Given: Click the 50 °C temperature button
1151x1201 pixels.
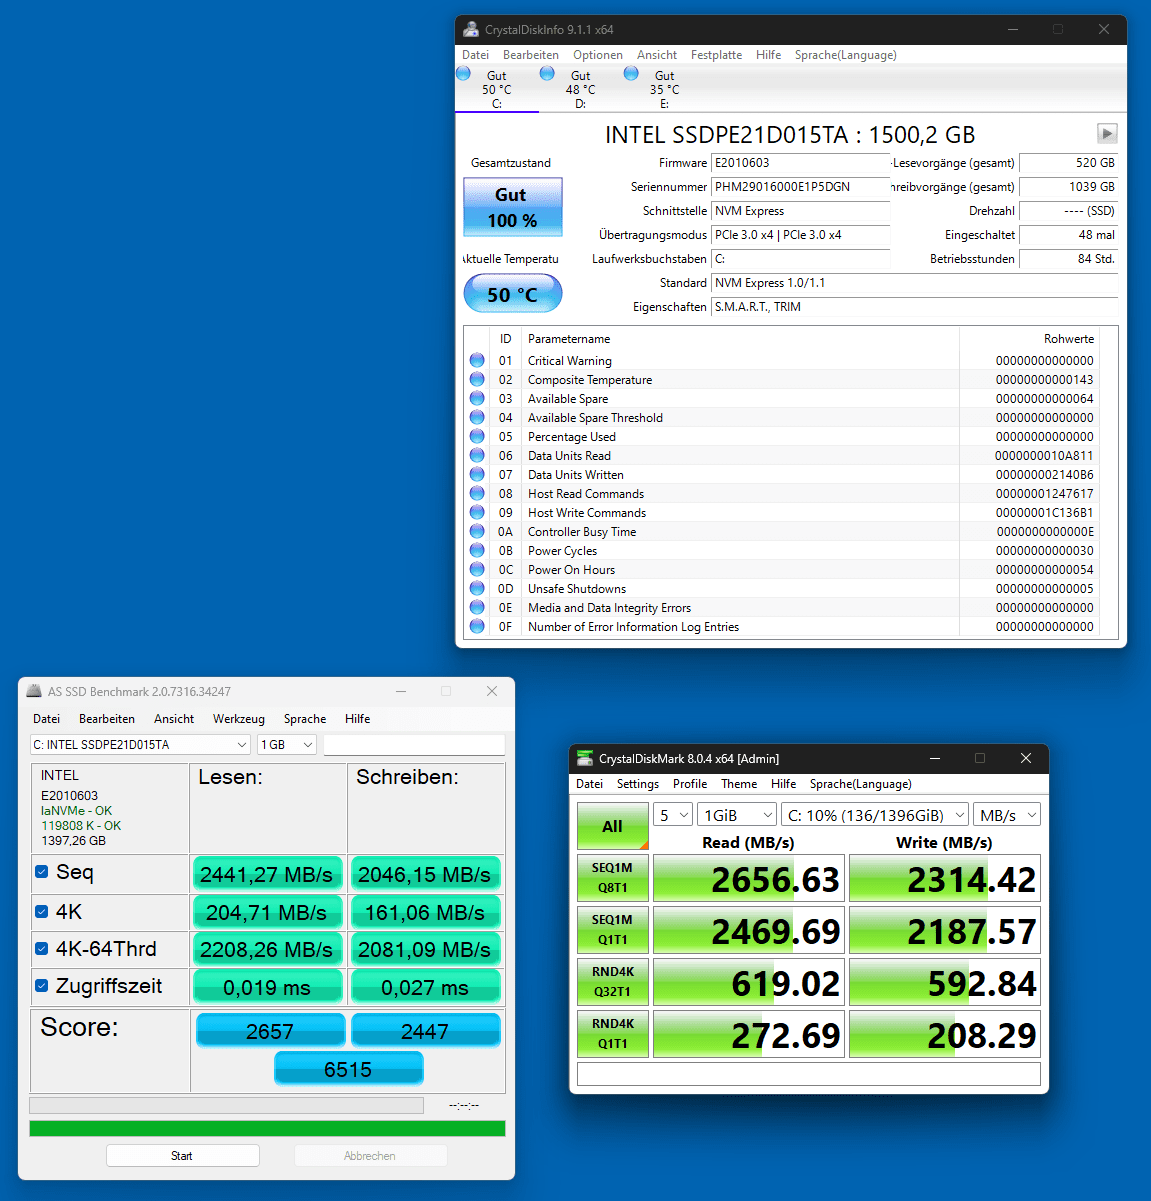Looking at the screenshot, I should 512,294.
